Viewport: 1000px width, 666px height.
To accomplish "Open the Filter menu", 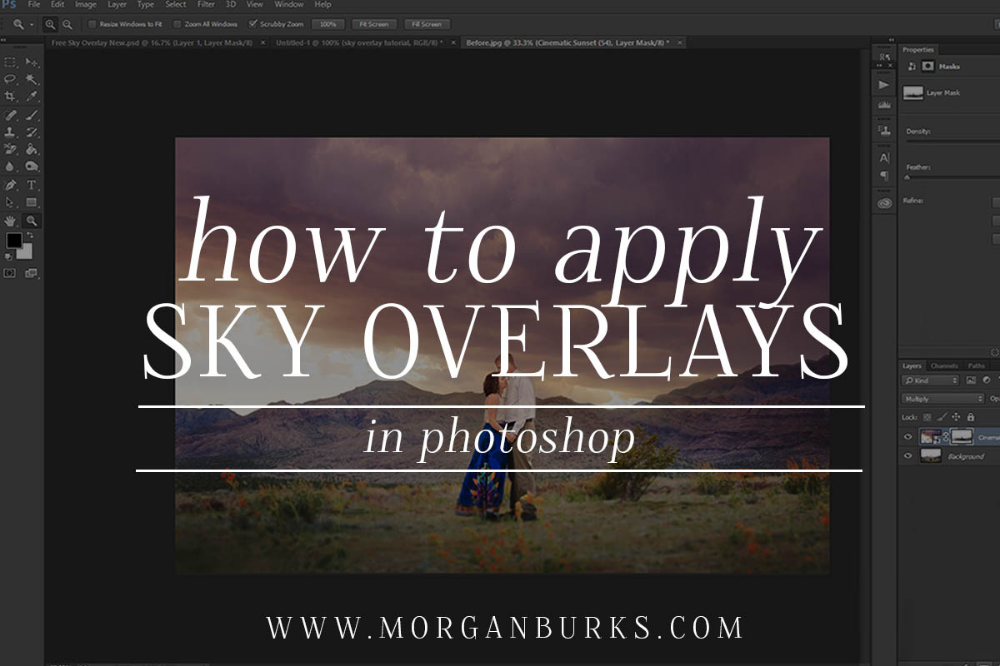I will [x=206, y=4].
